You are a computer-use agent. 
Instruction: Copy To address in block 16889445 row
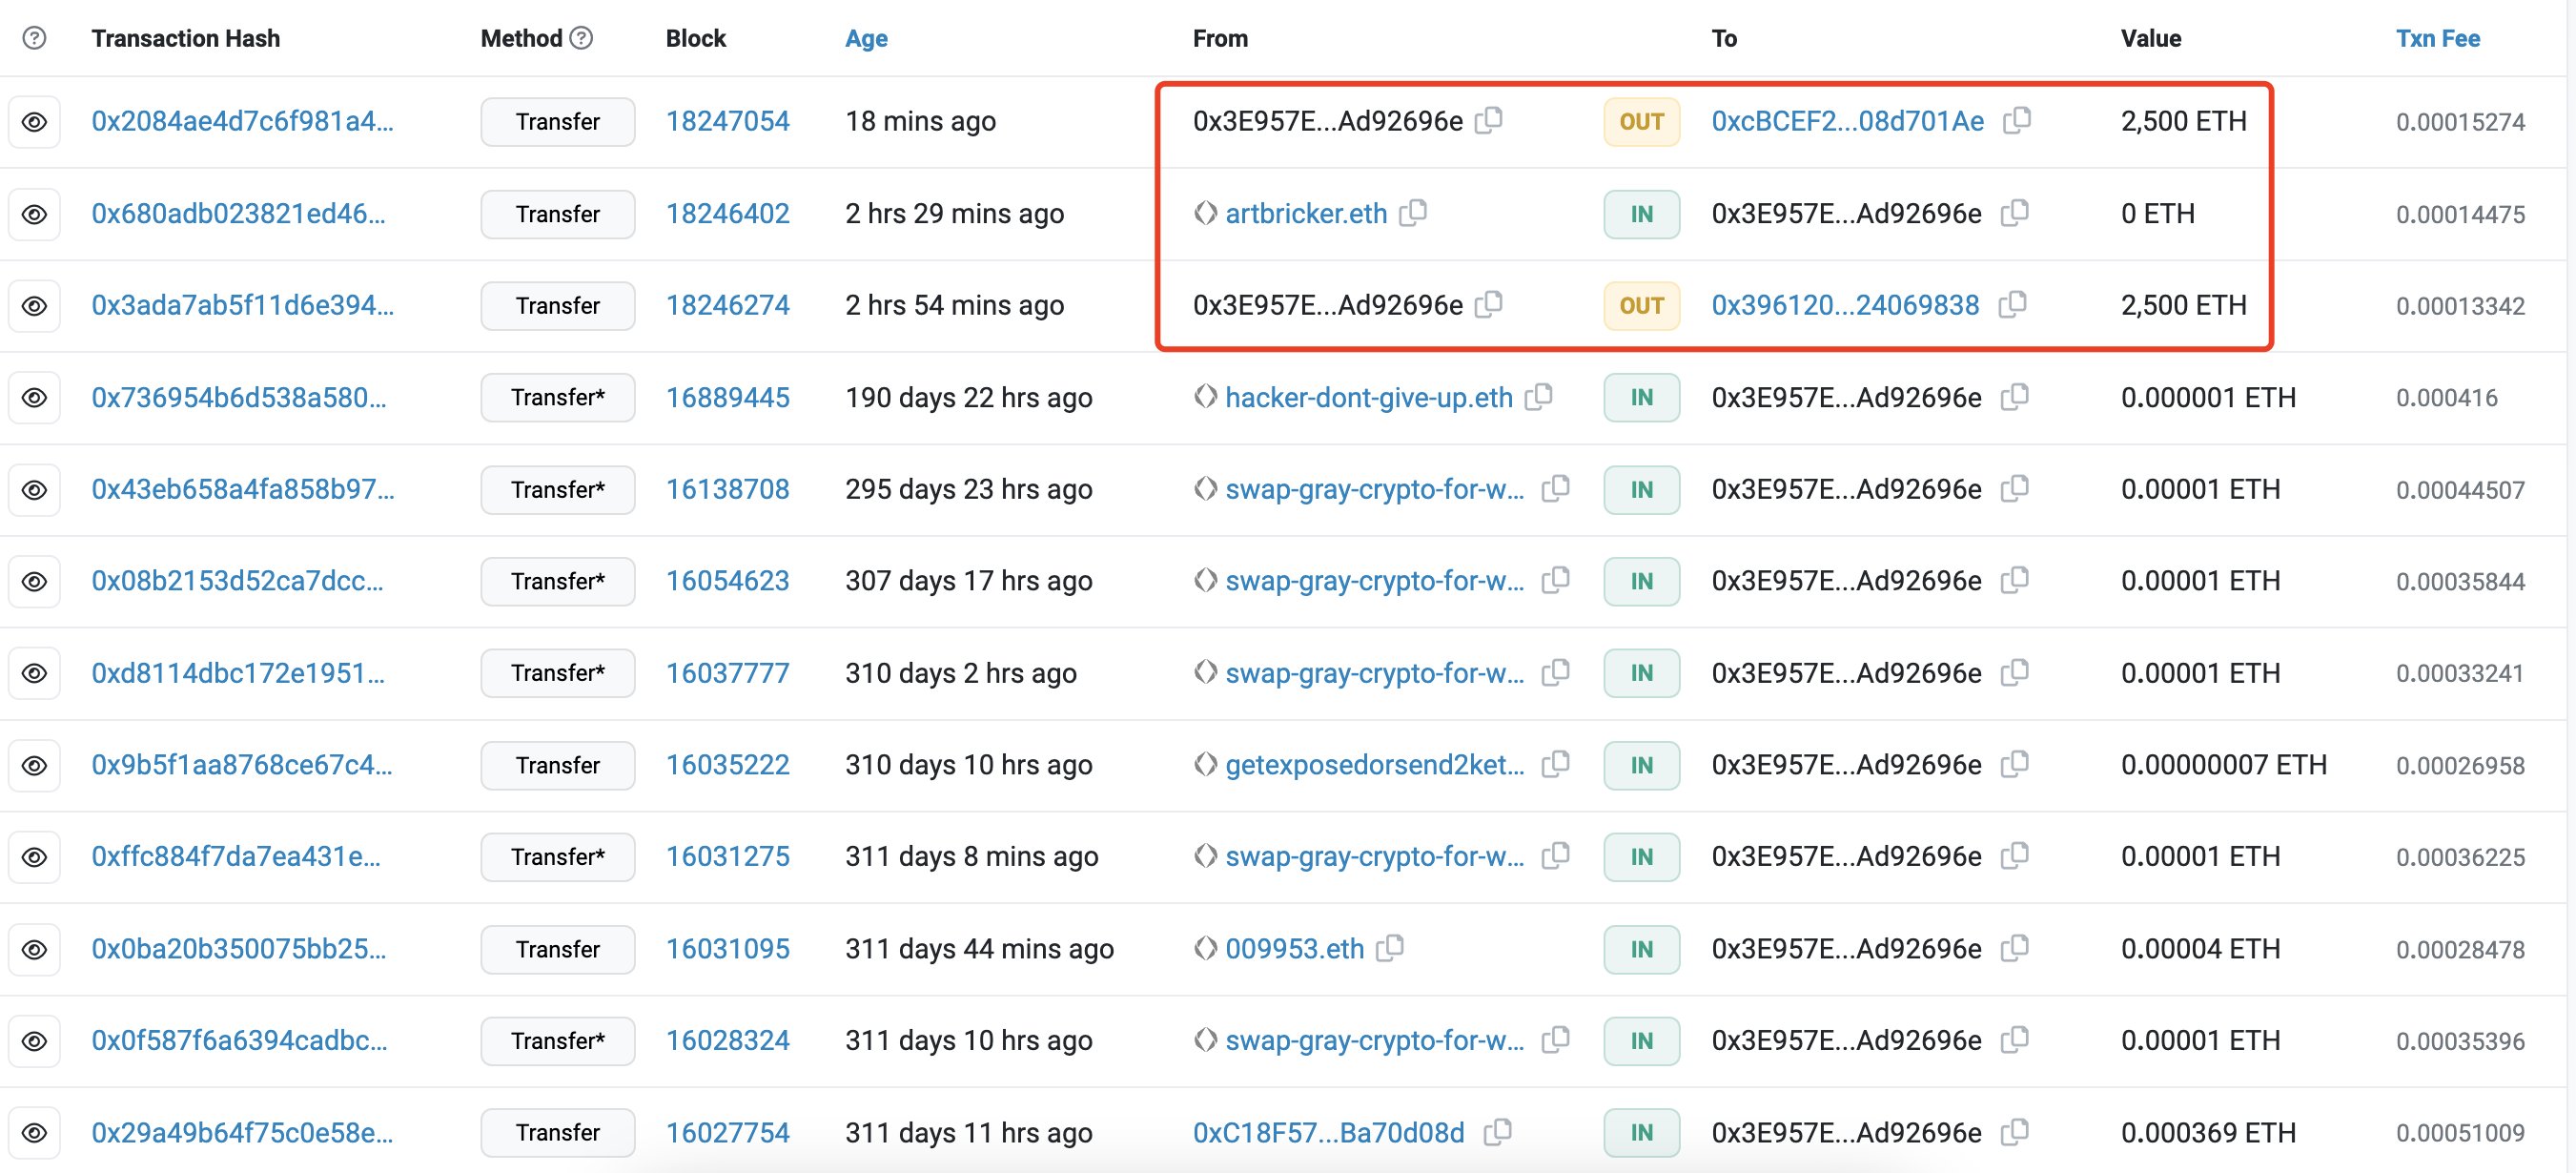pyautogui.click(x=2015, y=397)
